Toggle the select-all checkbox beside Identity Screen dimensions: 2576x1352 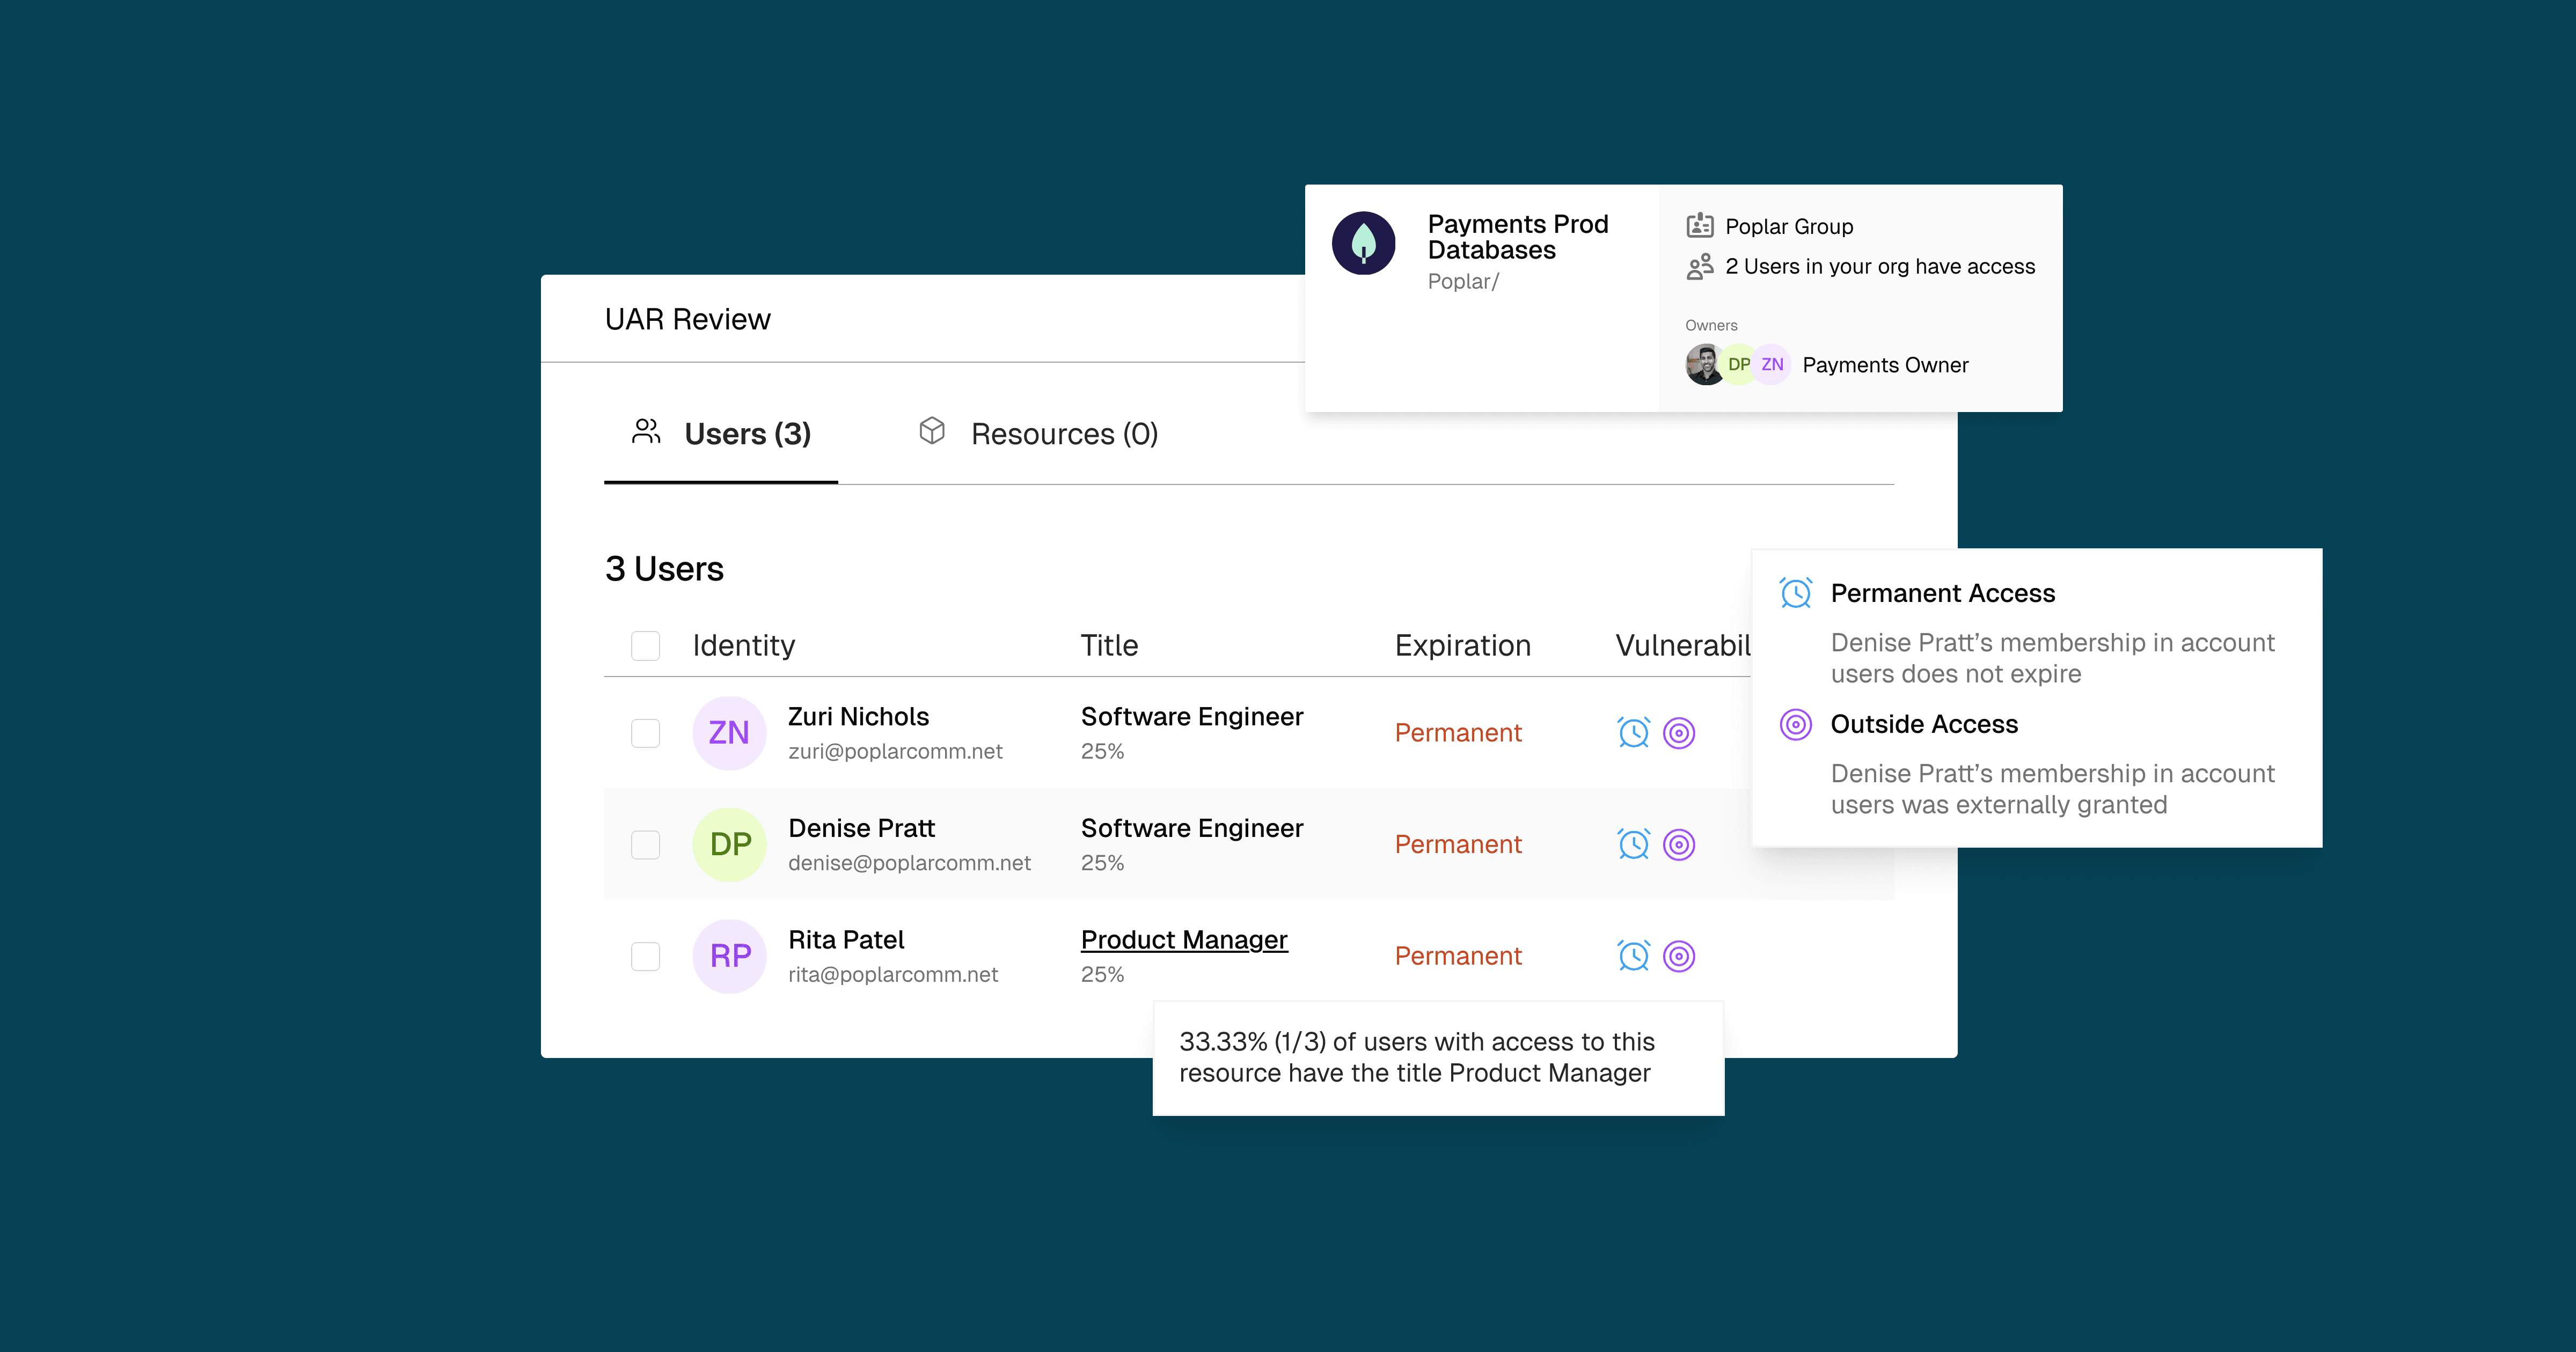point(645,646)
